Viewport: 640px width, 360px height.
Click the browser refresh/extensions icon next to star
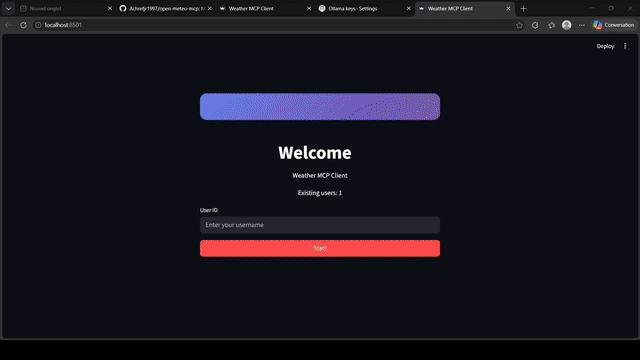click(535, 25)
